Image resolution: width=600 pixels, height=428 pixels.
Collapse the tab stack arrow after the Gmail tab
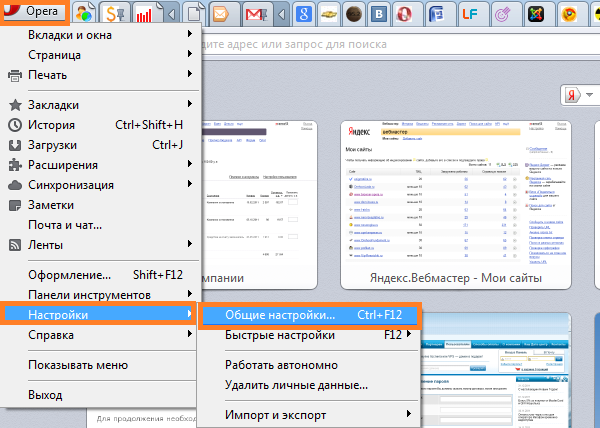pos(282,15)
